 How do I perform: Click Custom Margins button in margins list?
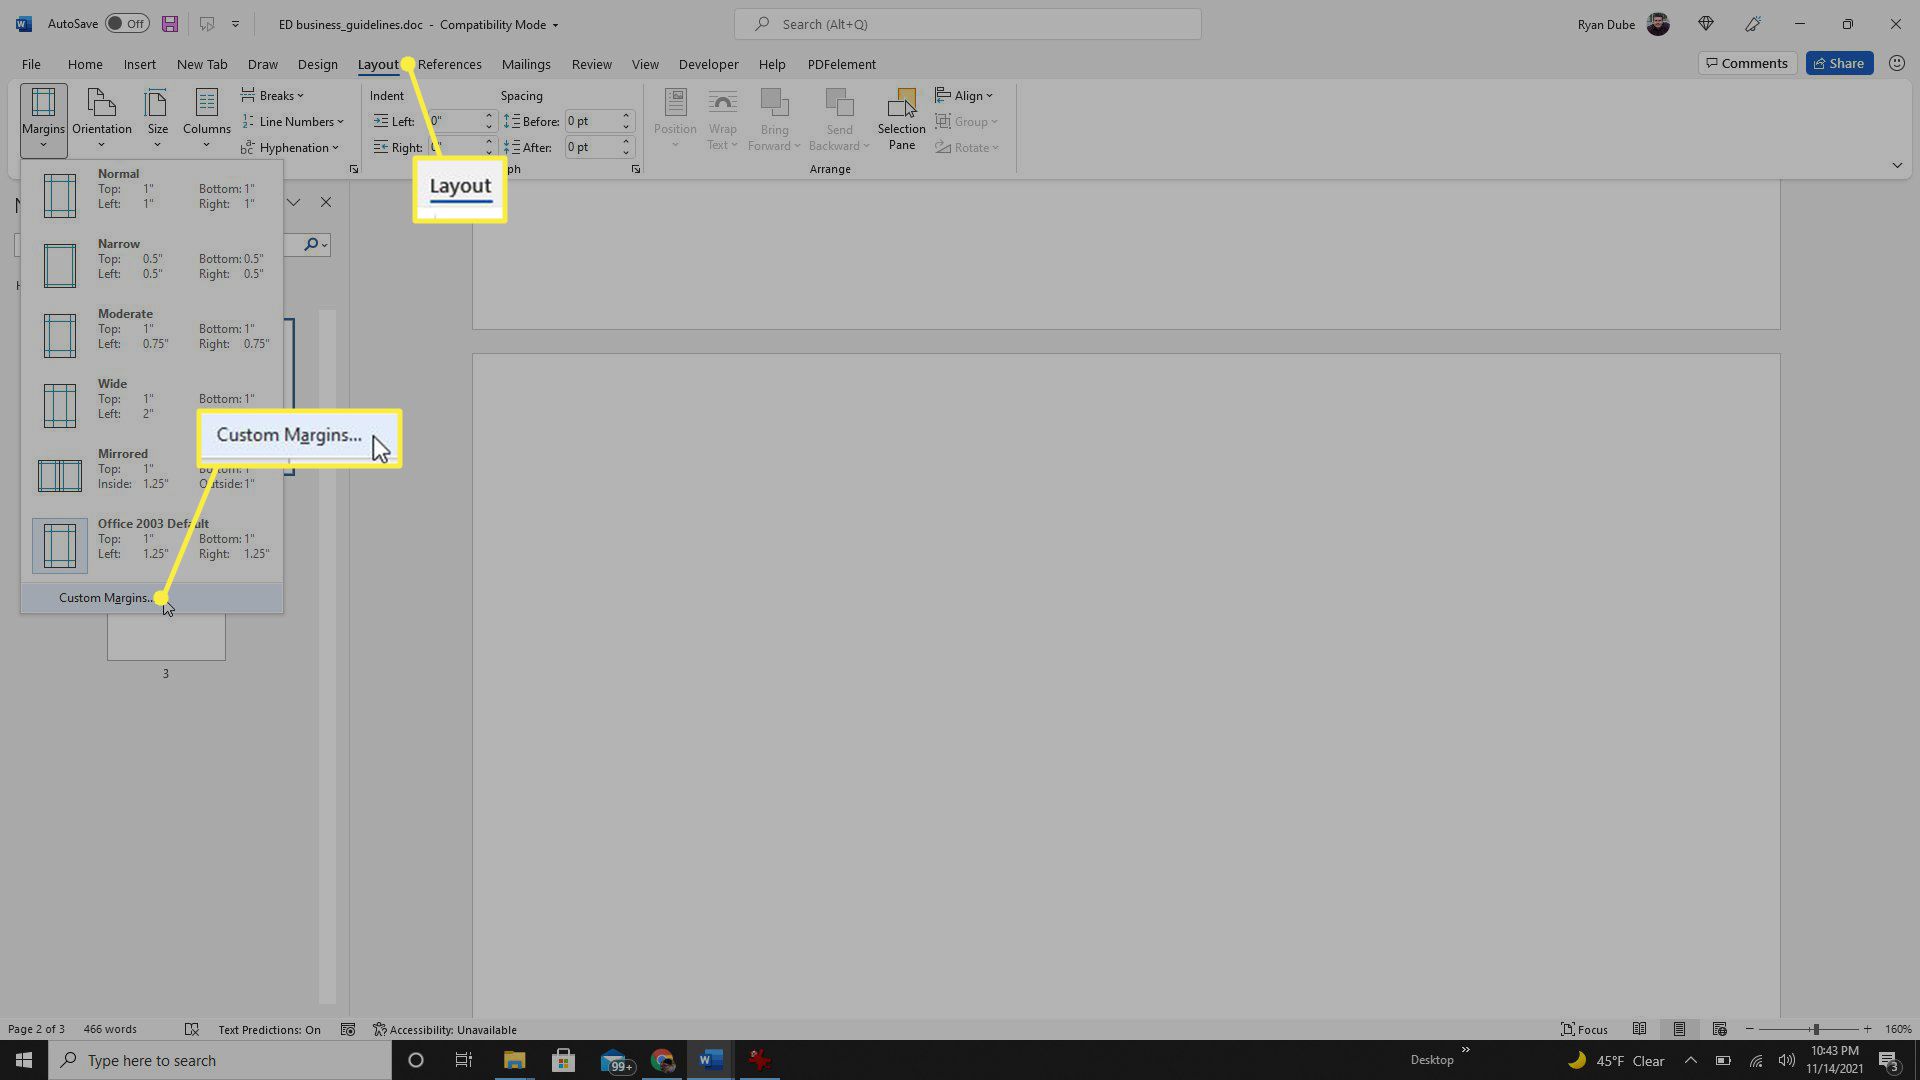(x=107, y=597)
